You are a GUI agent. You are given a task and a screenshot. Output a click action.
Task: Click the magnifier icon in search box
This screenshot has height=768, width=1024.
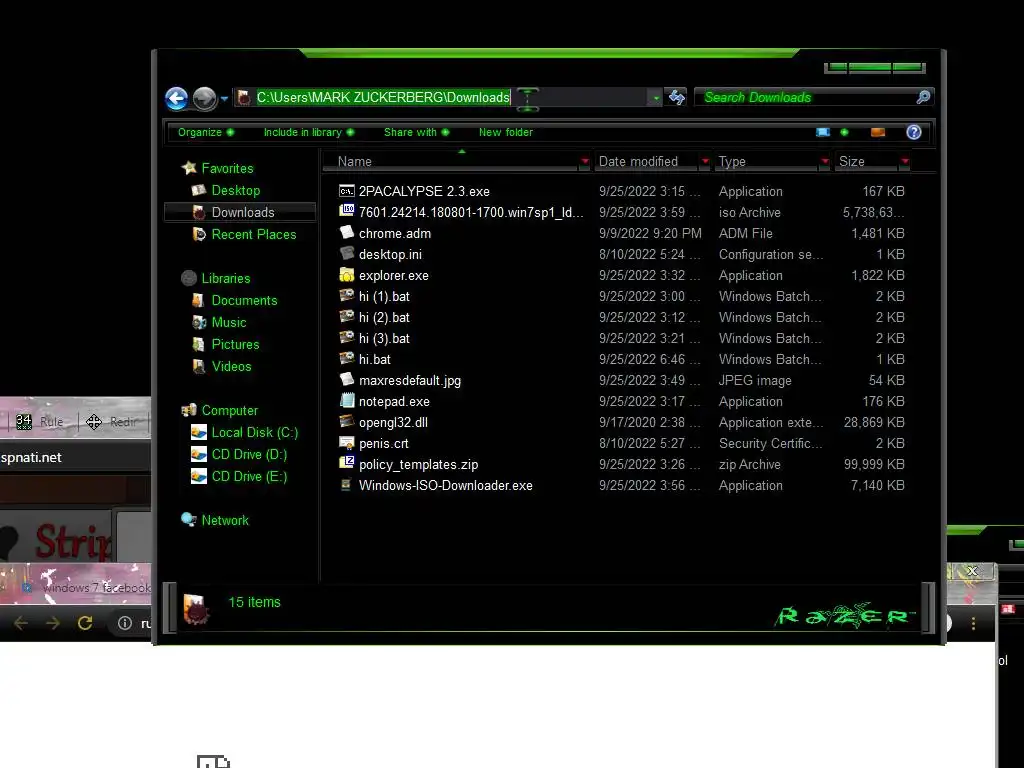pos(923,97)
